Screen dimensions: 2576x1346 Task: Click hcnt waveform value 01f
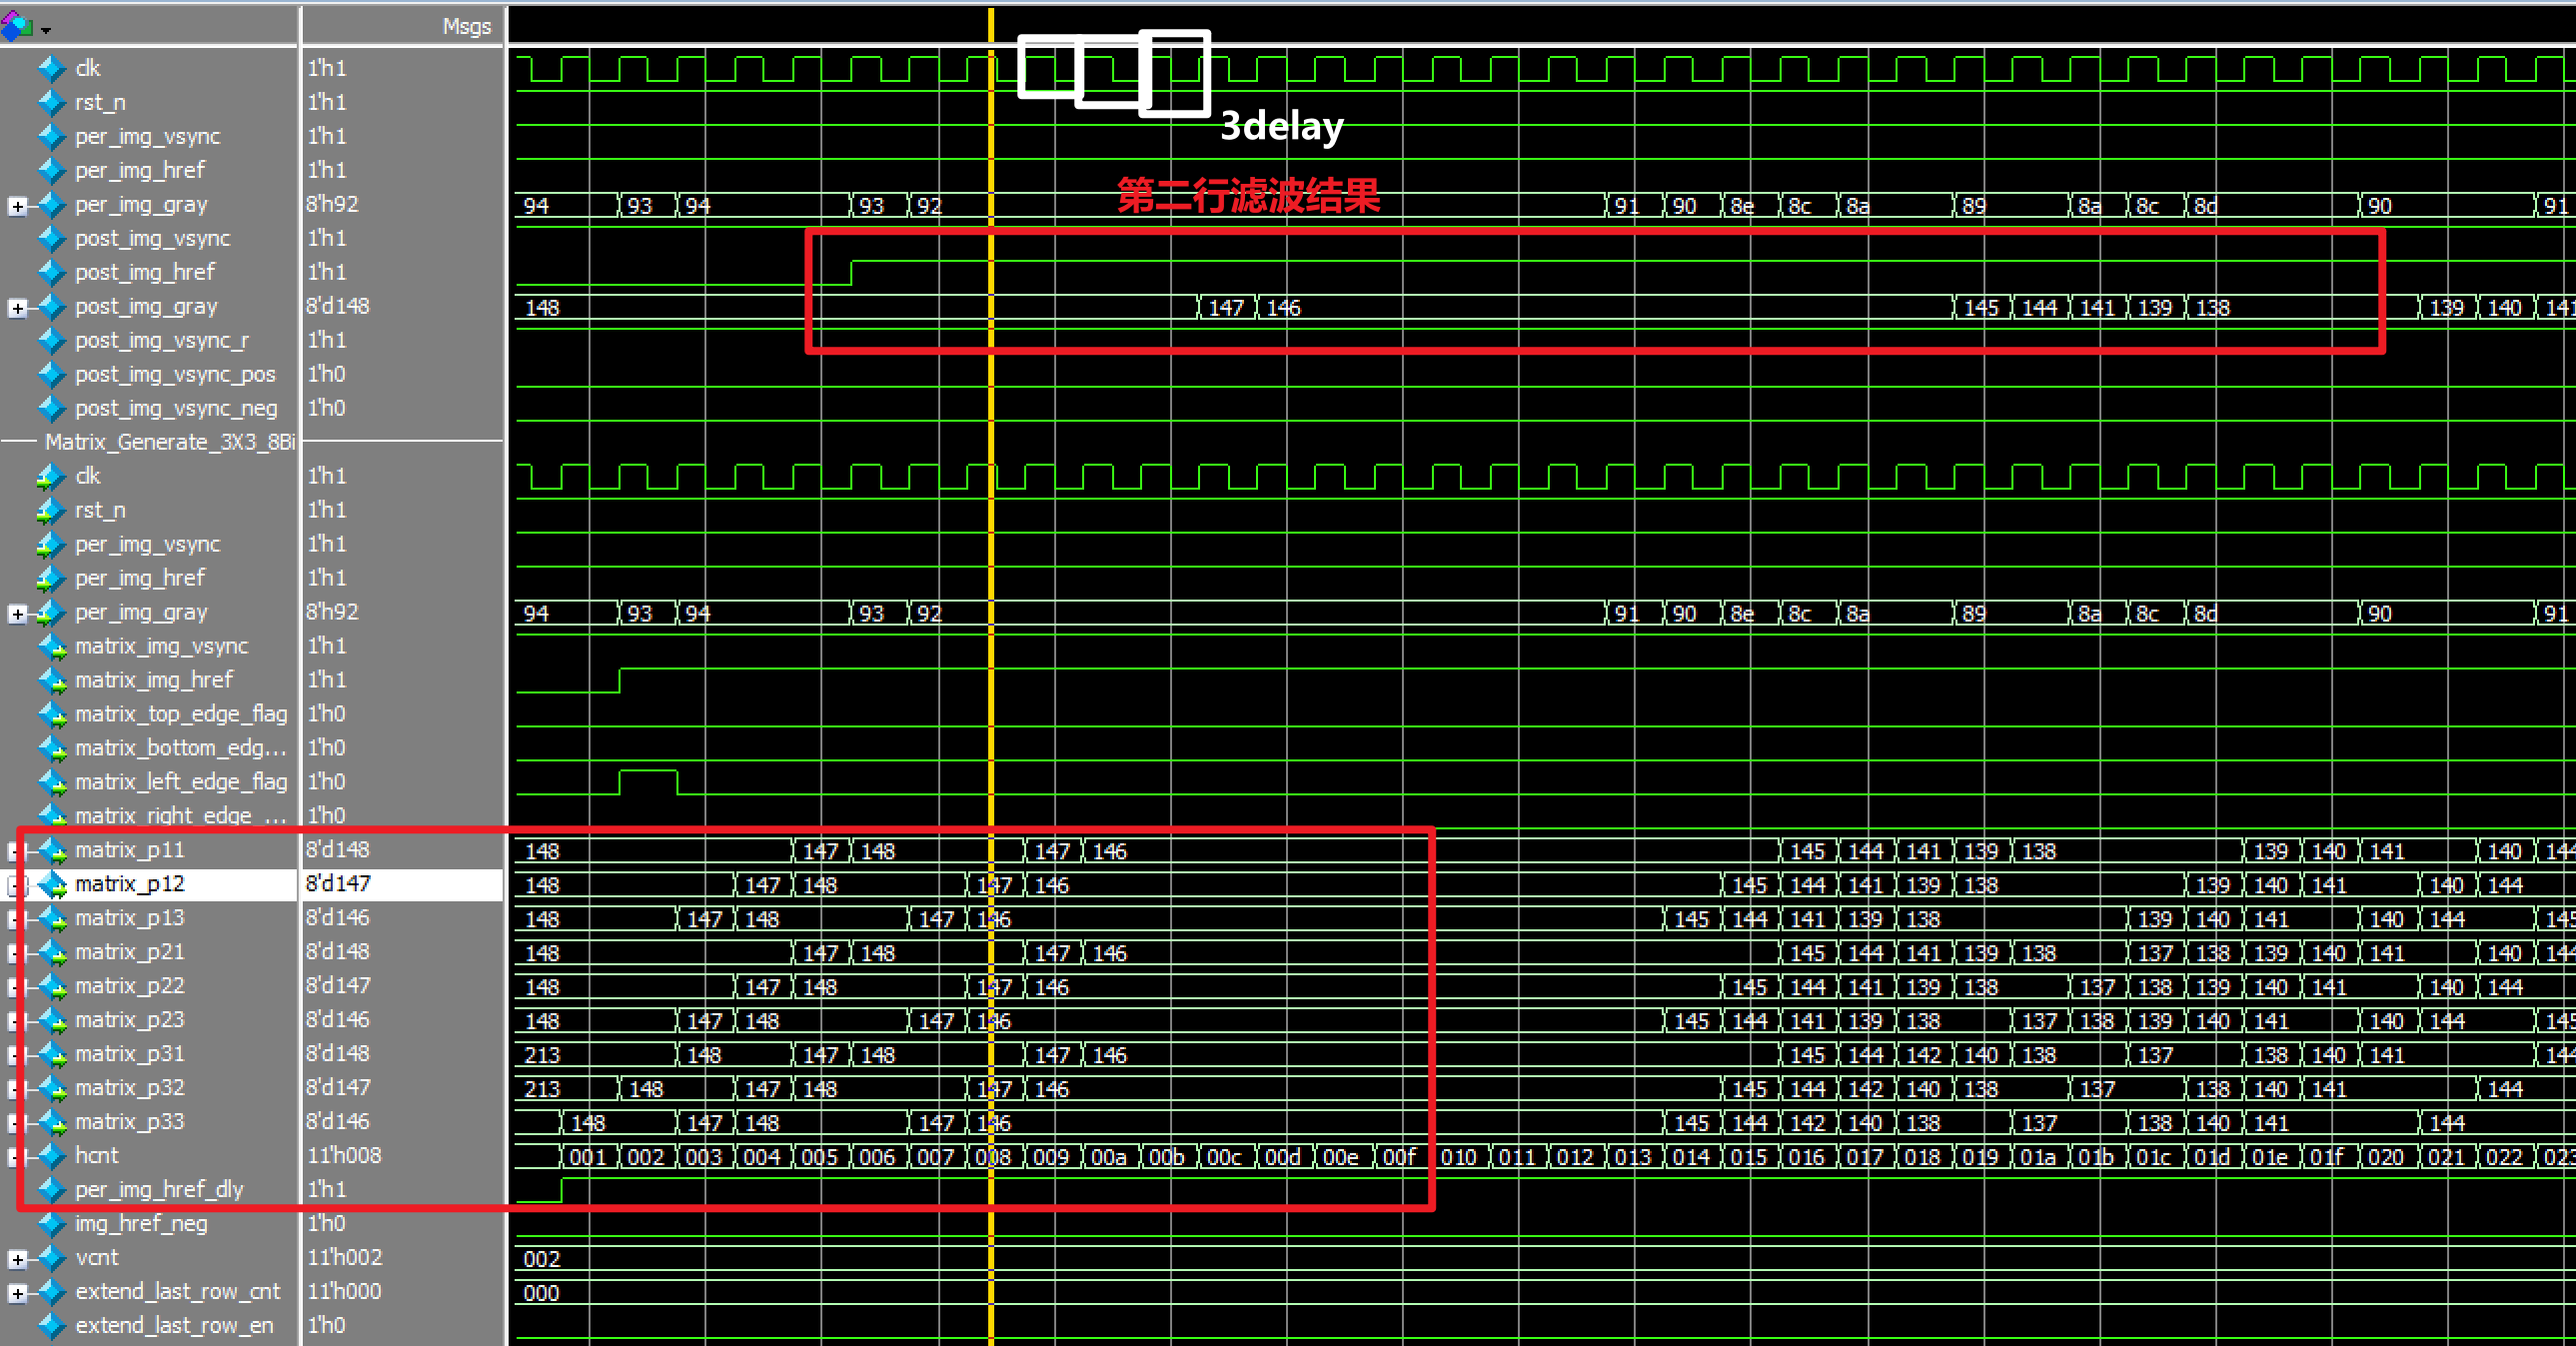click(x=2327, y=1158)
